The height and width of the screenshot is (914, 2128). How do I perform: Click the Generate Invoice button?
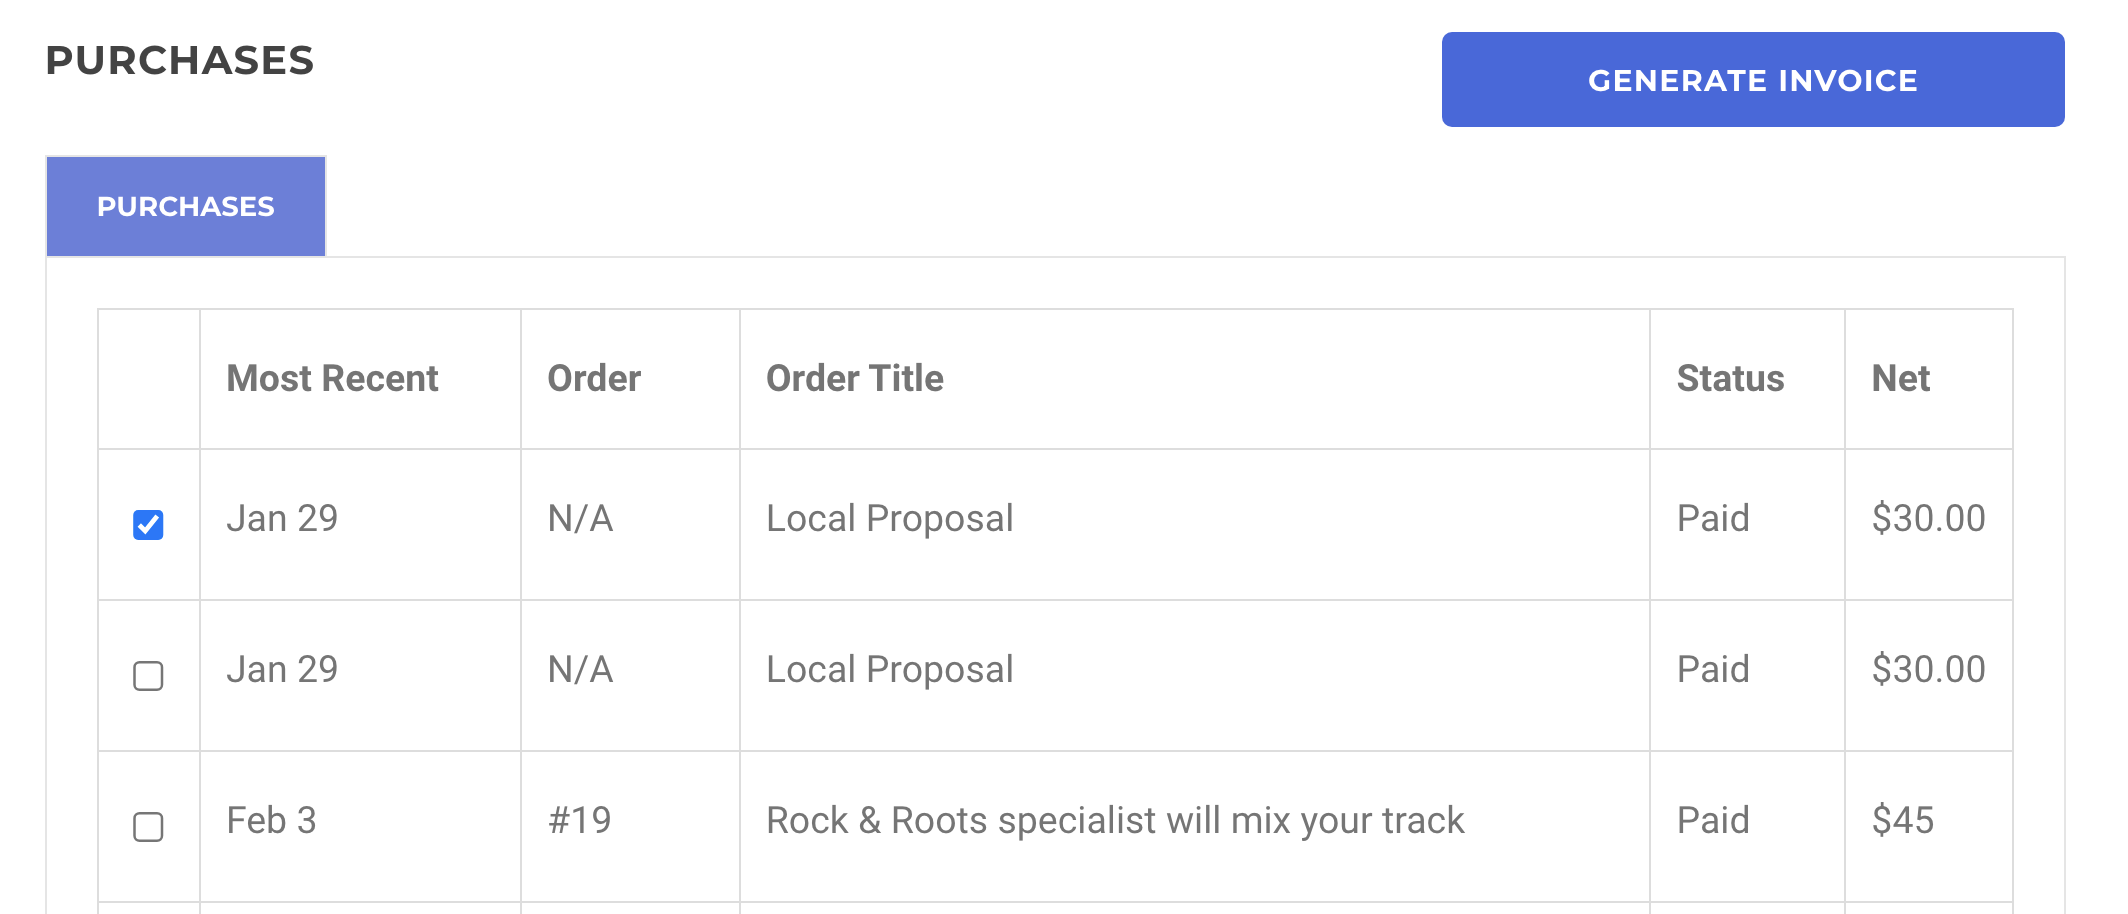coord(1752,80)
